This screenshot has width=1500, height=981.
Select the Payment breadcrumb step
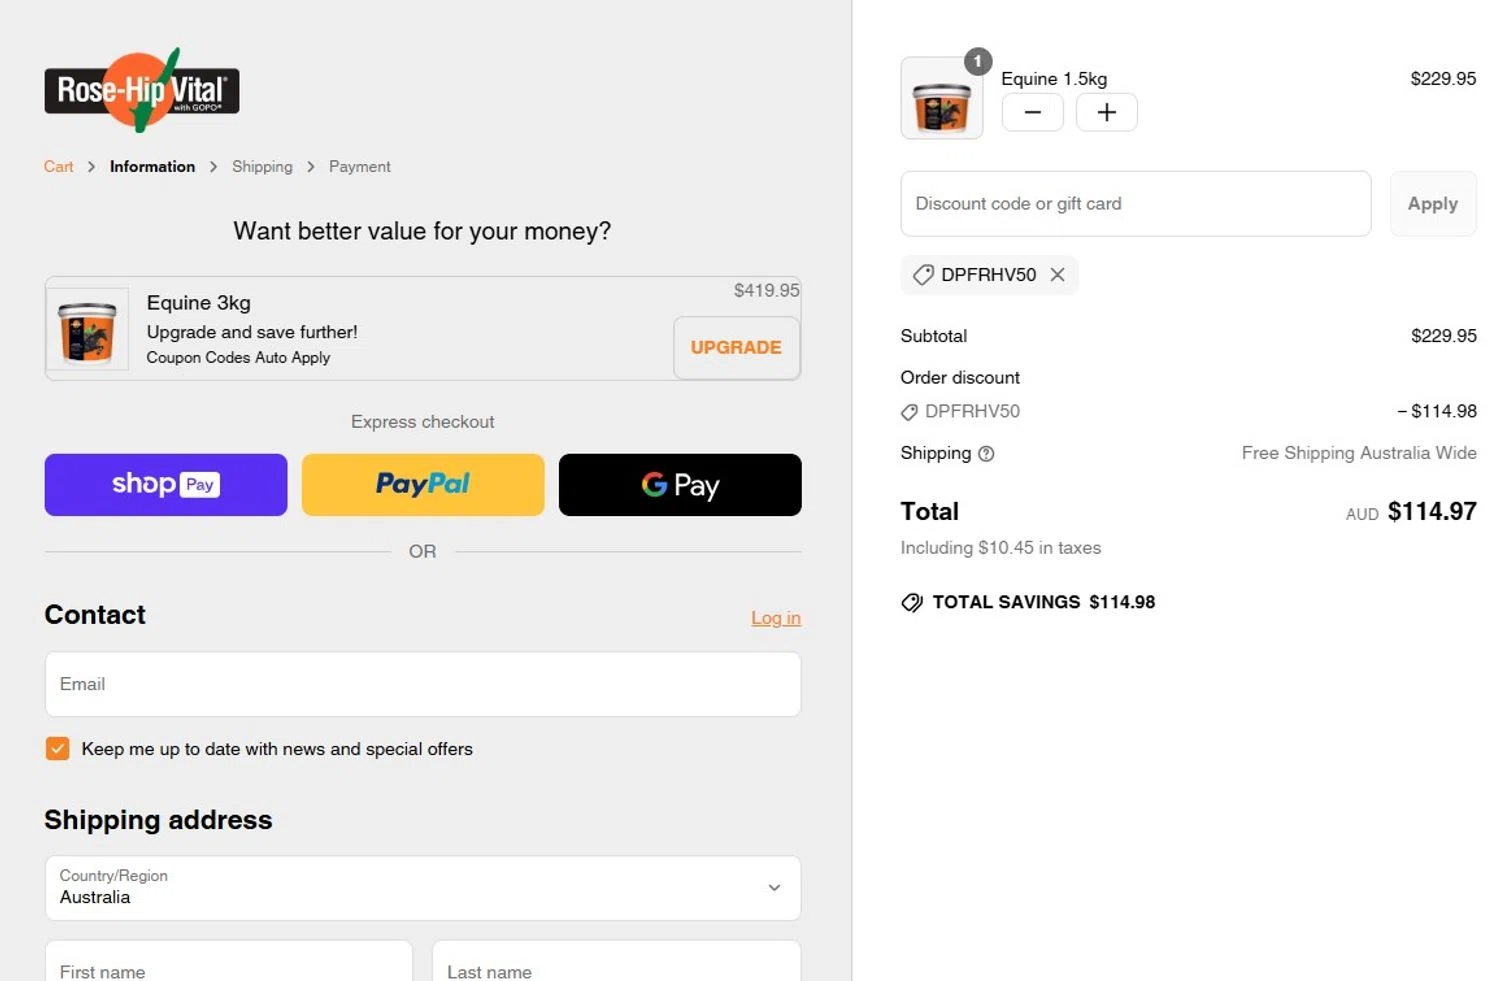pyautogui.click(x=359, y=167)
